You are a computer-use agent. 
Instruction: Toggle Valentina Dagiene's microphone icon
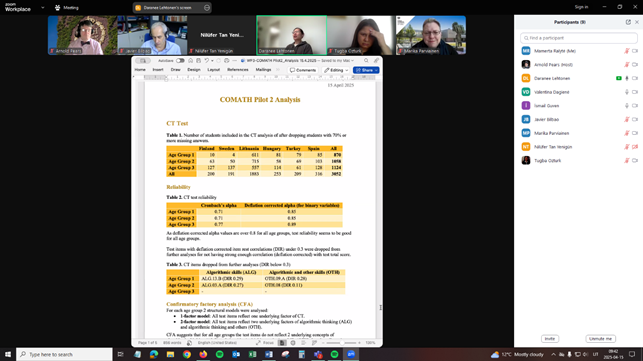tap(627, 92)
